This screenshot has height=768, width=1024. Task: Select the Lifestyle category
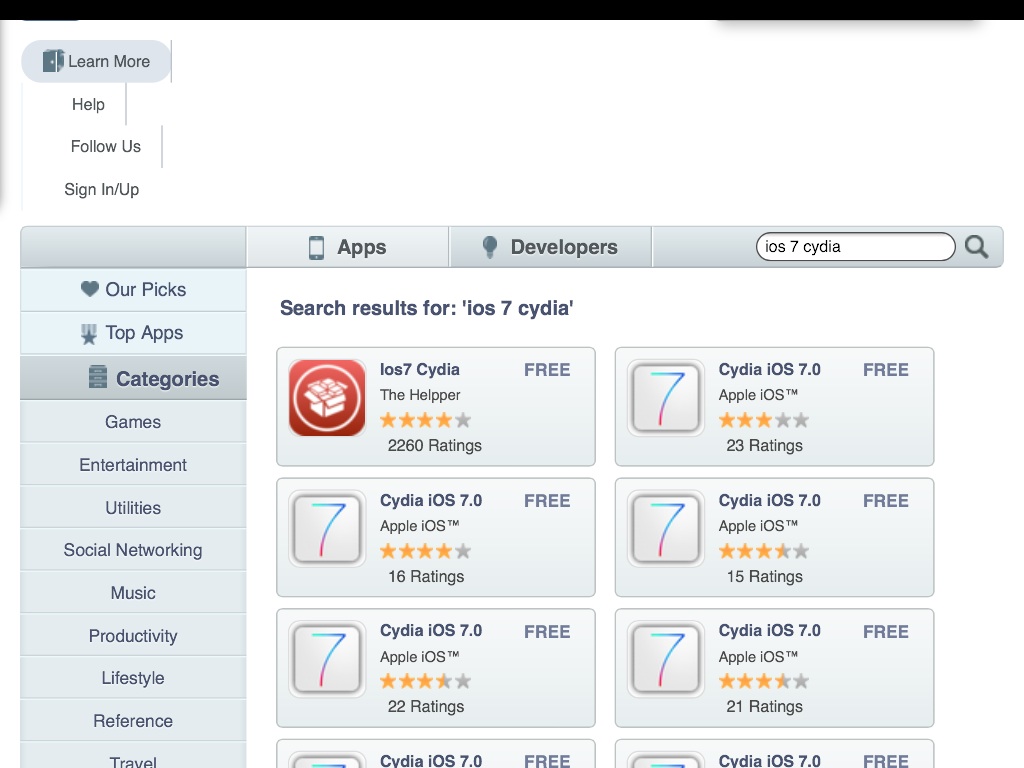133,678
